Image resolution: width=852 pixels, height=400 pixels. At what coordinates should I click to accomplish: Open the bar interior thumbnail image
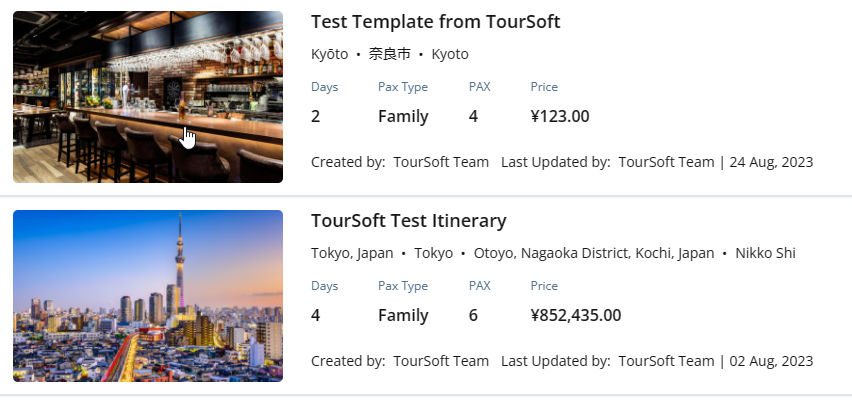coord(148,97)
